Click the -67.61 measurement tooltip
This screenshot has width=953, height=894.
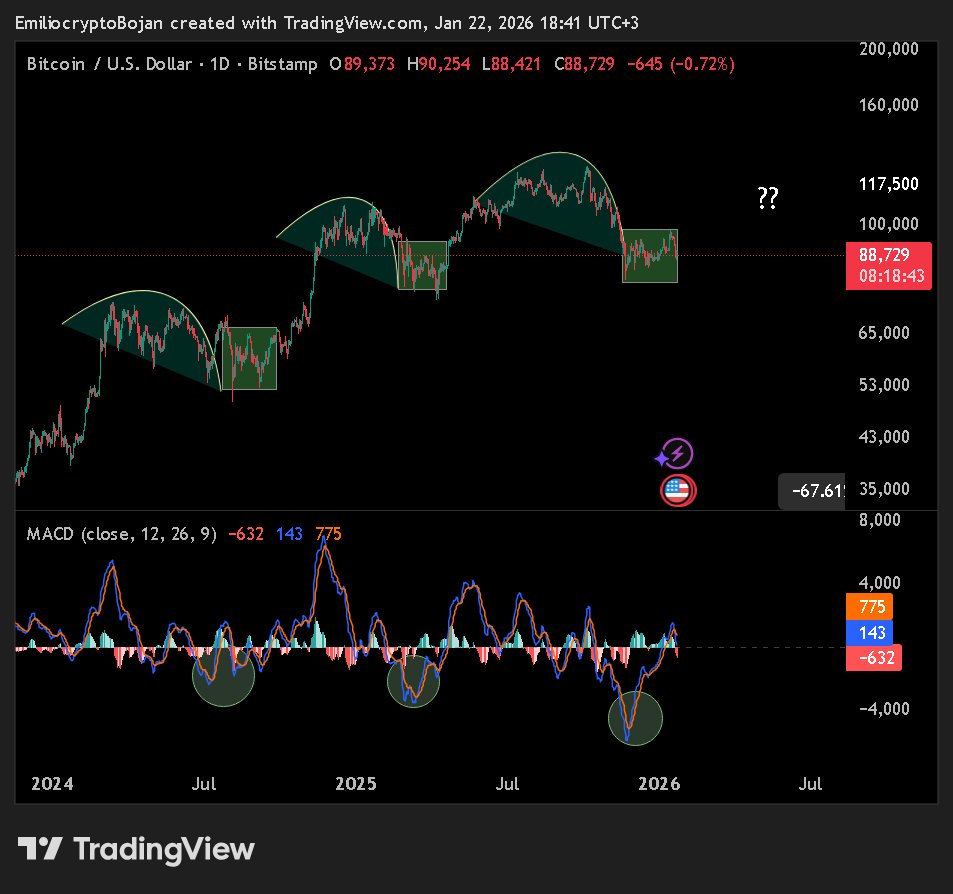click(x=811, y=490)
